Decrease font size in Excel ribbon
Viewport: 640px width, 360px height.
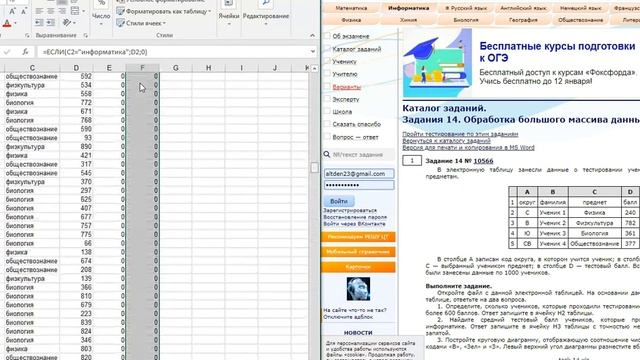coord(23,11)
